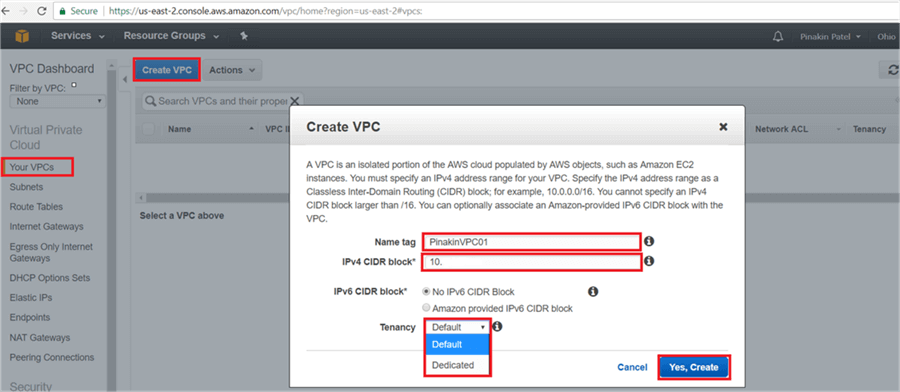Image resolution: width=900 pixels, height=392 pixels.
Task: Close the Create VPC dialog with X
Action: tap(723, 127)
